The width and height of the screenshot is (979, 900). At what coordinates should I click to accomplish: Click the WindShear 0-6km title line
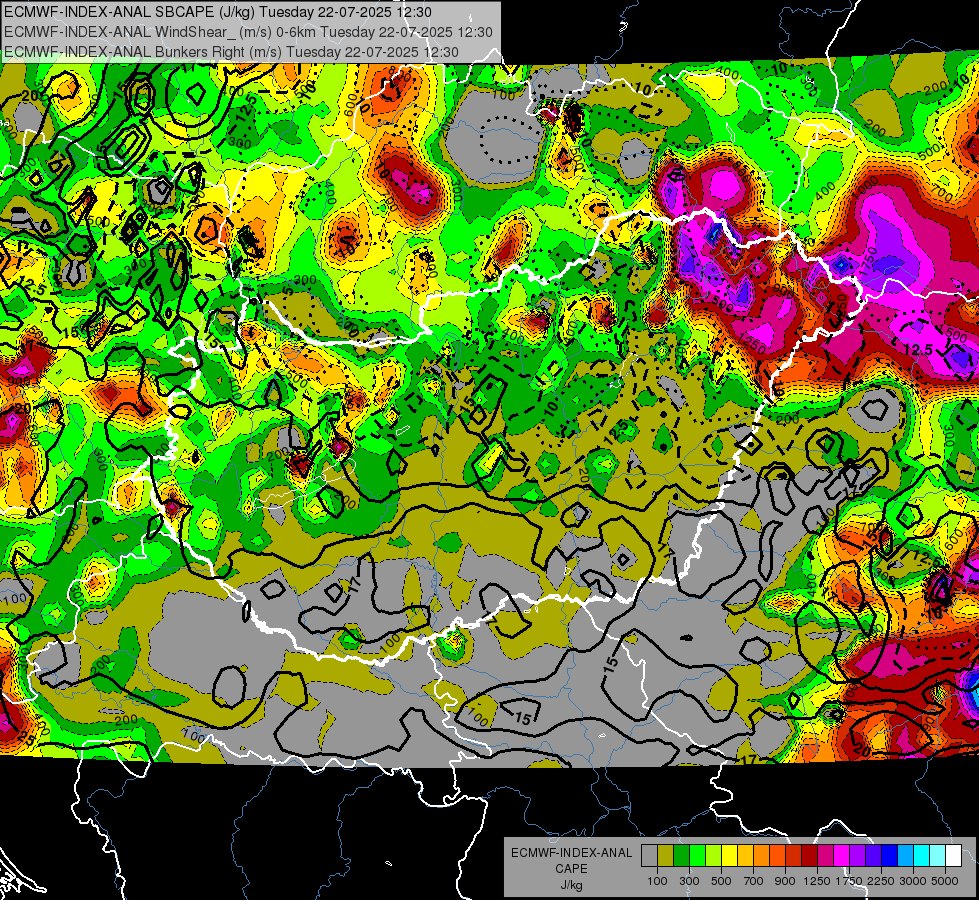click(248, 32)
